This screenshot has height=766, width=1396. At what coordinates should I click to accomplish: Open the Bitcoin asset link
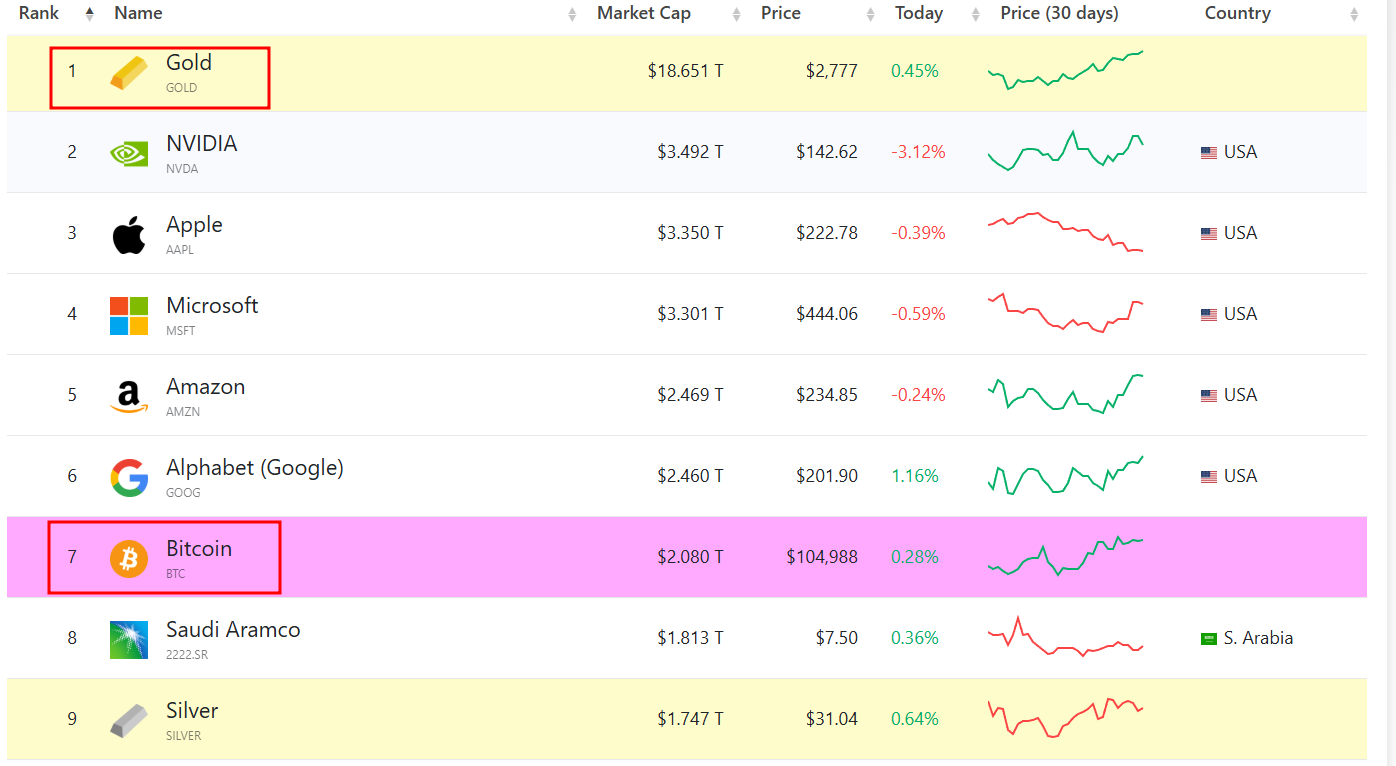[199, 549]
